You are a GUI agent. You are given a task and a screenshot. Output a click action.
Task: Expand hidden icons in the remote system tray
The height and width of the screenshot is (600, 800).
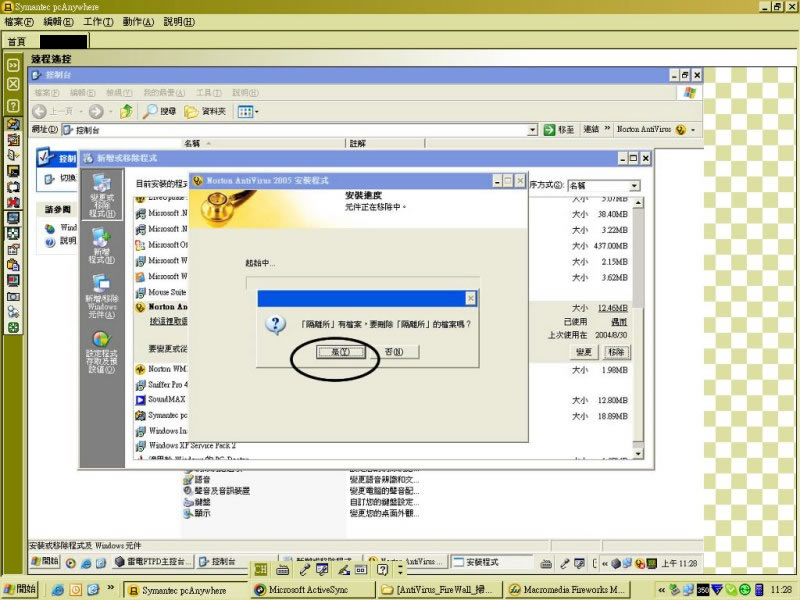coord(605,563)
